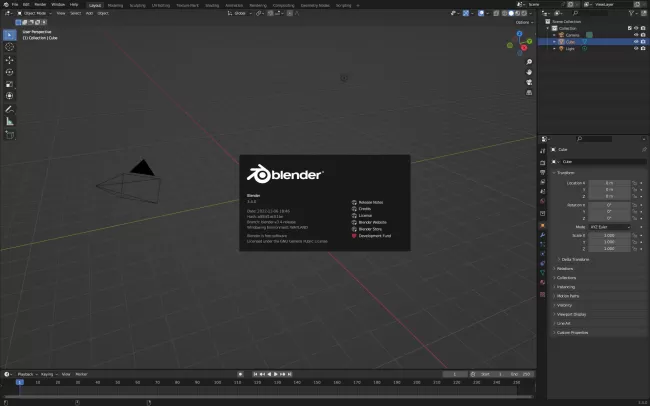Hide the Camera object in the outliner
Image resolution: width=650 pixels, height=406 pixels.
pyautogui.click(x=635, y=35)
